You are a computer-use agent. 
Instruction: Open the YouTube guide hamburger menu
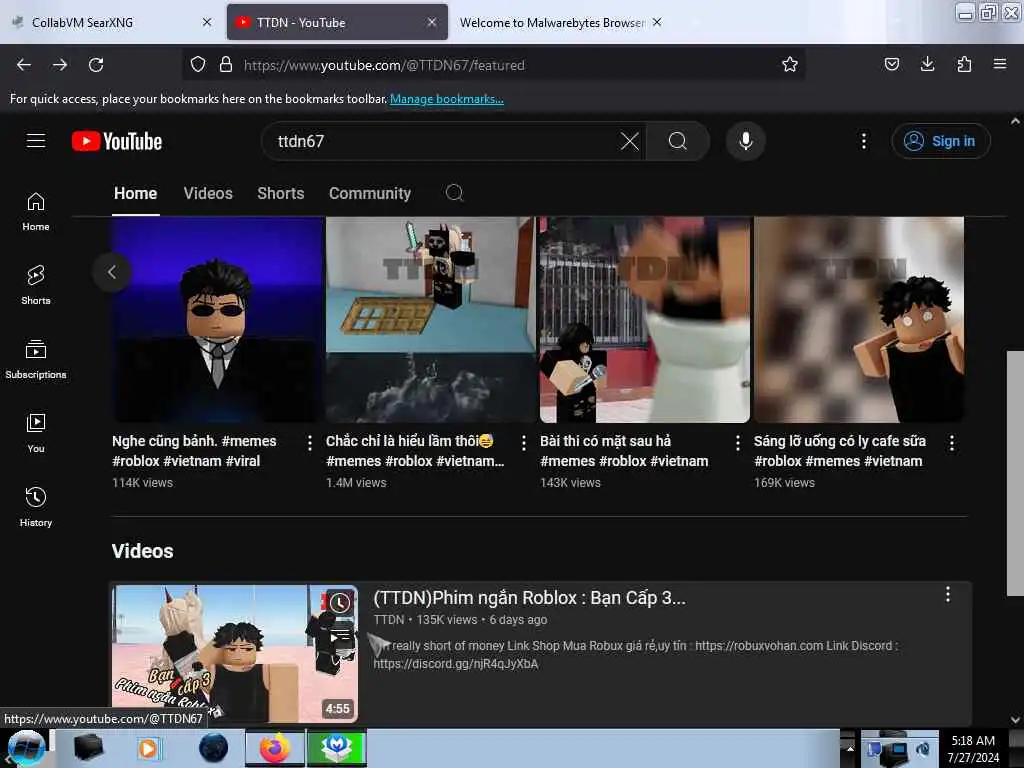[36, 141]
